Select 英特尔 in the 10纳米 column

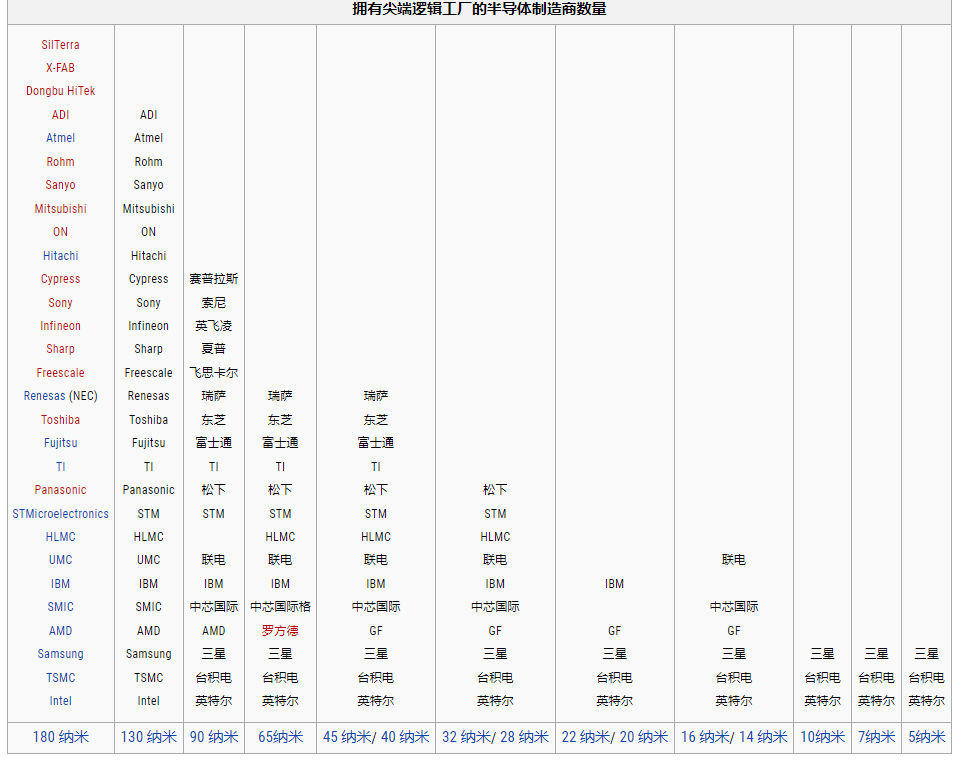pyautogui.click(x=822, y=701)
